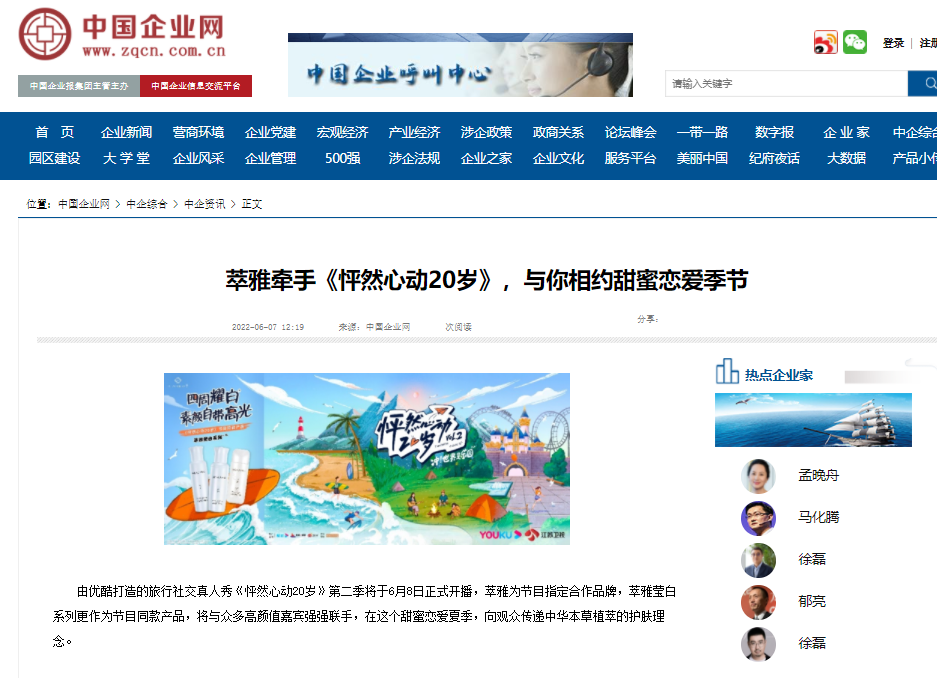Click the red 中国企业信息交流平台 button
This screenshot has height=678, width=937.
coord(196,86)
